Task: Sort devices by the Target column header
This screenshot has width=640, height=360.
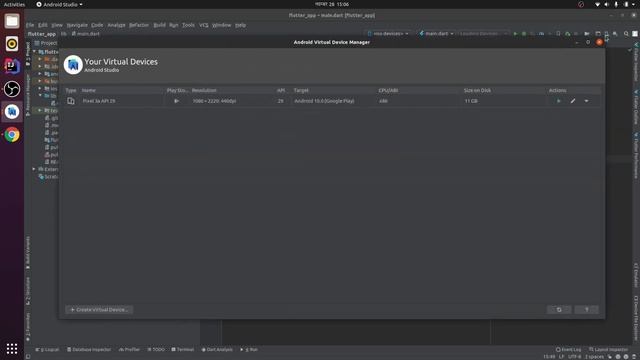Action: pyautogui.click(x=301, y=90)
